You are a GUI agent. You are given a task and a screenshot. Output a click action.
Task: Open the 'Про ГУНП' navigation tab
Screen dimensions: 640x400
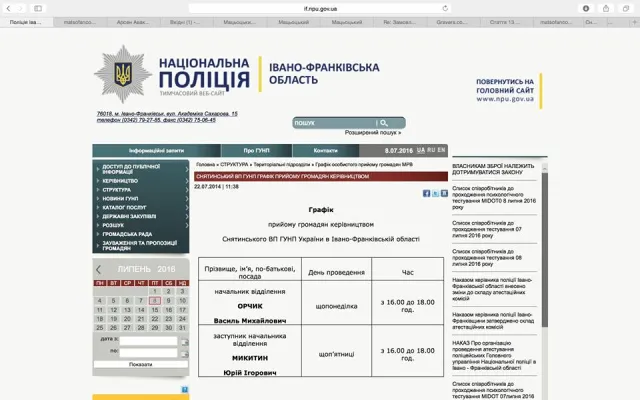tap(256, 151)
